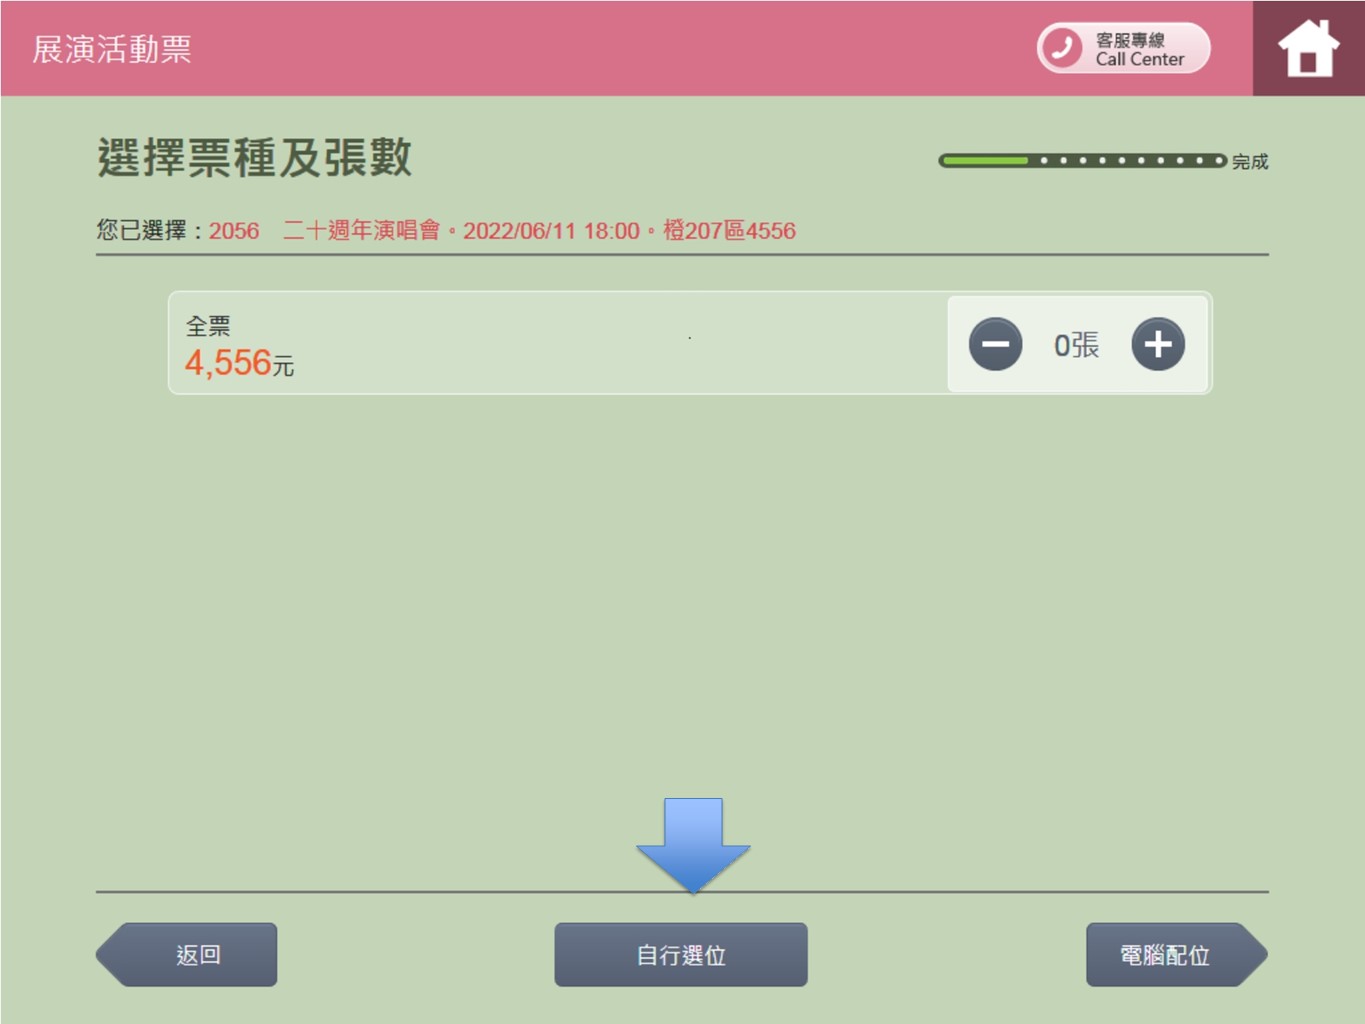Click the phone icon in Call Center button

(x=1061, y=48)
